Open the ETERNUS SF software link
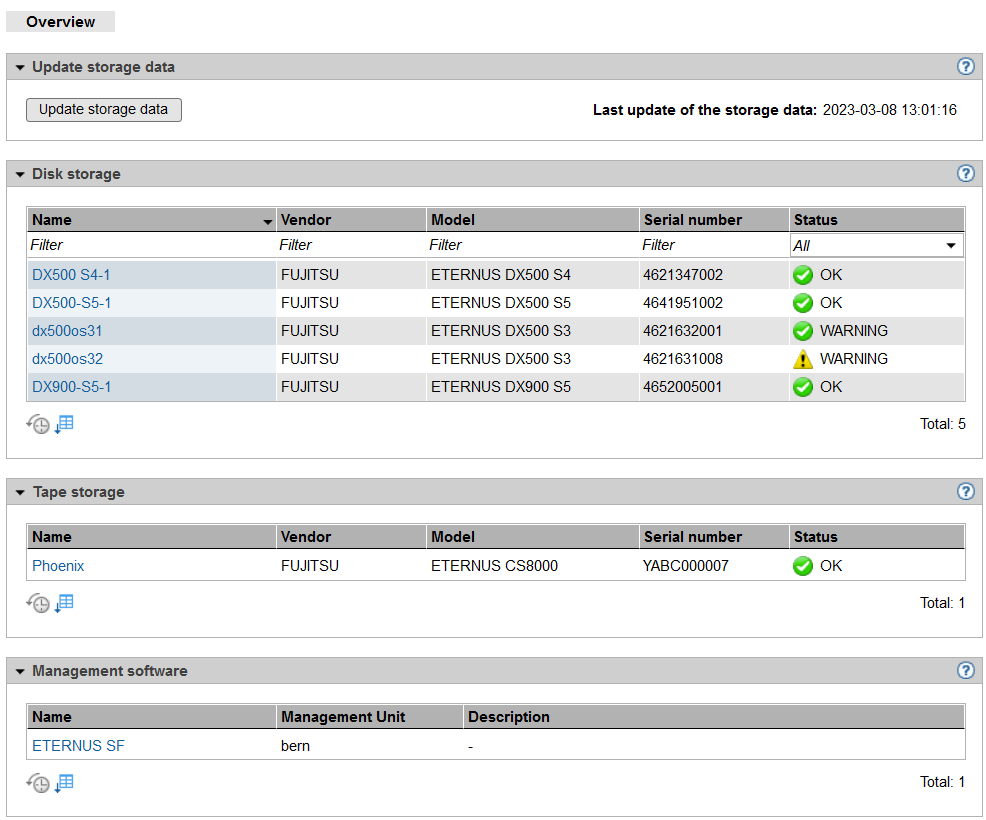The image size is (986, 820). (78, 745)
